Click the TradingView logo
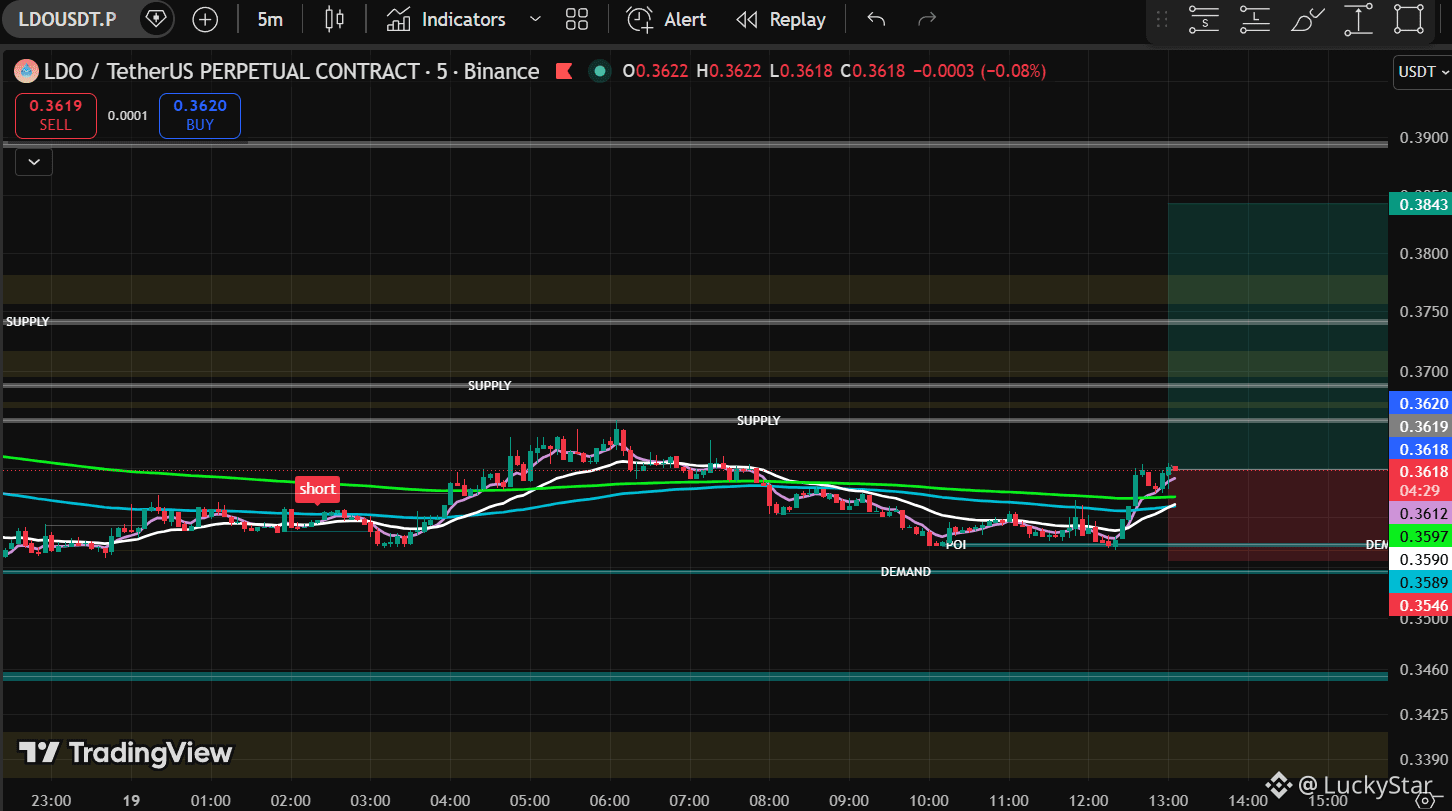 coord(126,753)
